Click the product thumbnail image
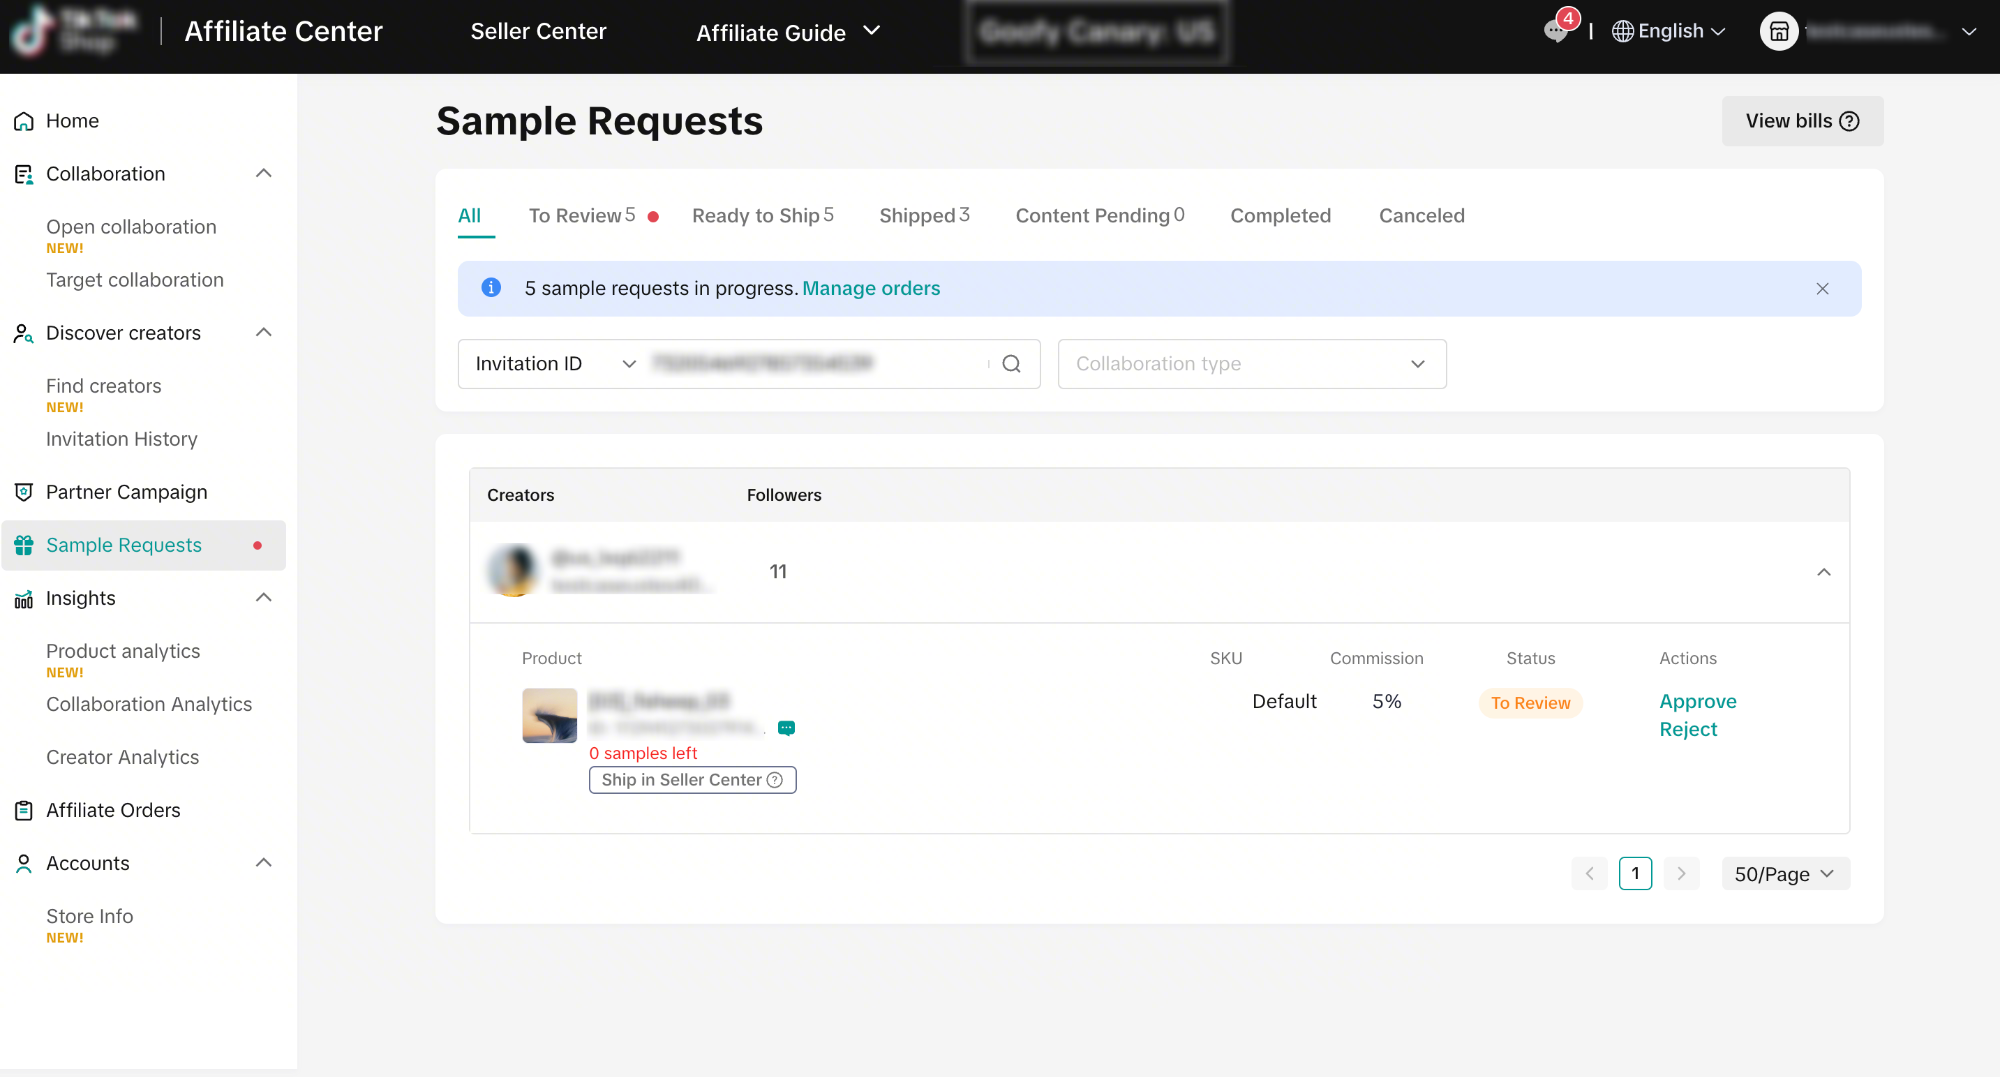 (x=549, y=715)
